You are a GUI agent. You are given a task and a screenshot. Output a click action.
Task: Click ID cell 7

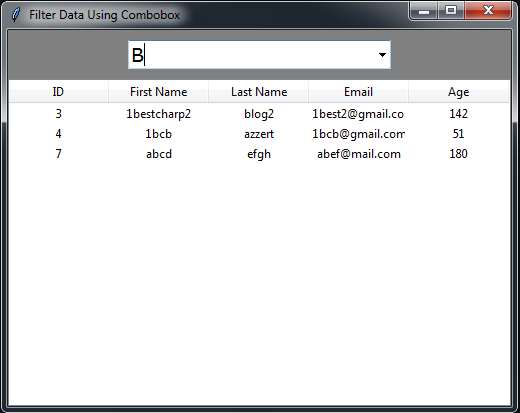coord(58,154)
